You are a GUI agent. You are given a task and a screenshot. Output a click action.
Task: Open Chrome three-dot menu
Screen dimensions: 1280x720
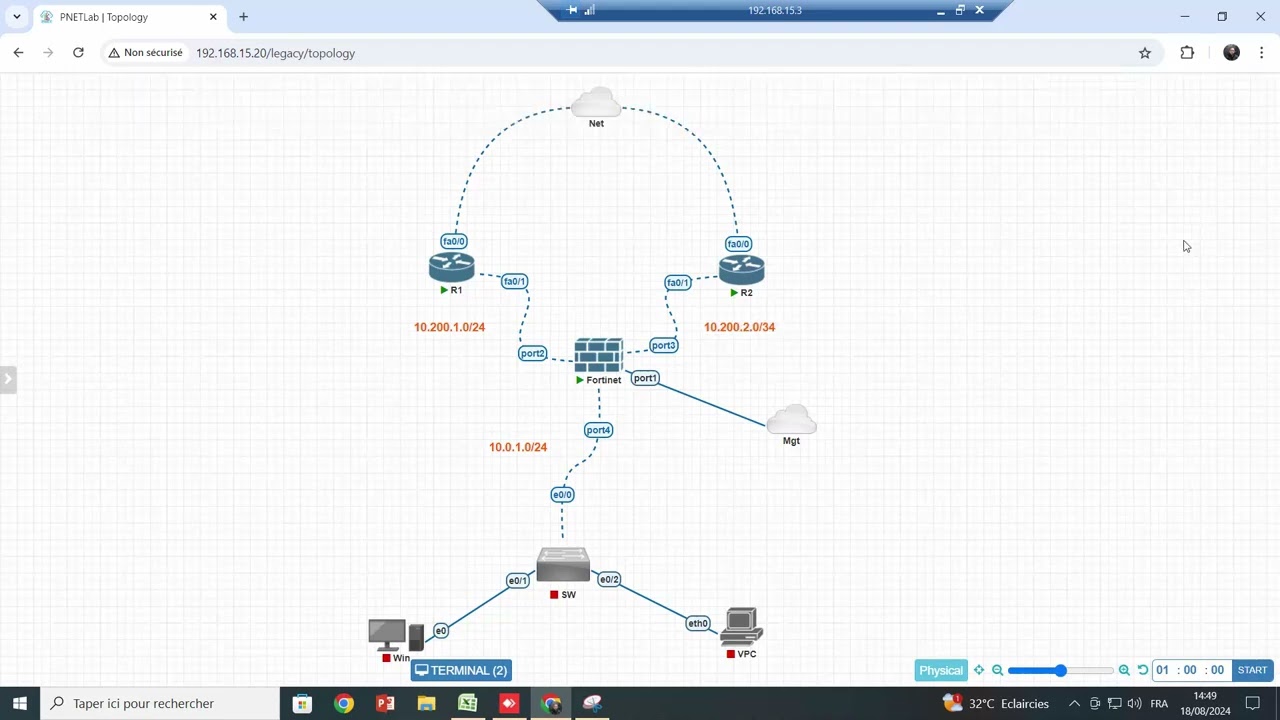click(1261, 53)
